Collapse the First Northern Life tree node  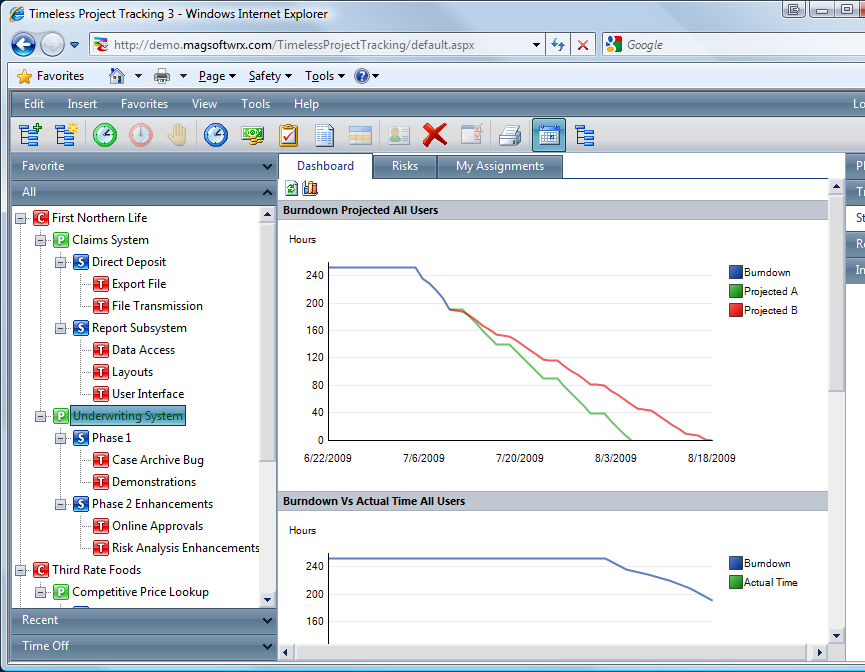coord(21,218)
